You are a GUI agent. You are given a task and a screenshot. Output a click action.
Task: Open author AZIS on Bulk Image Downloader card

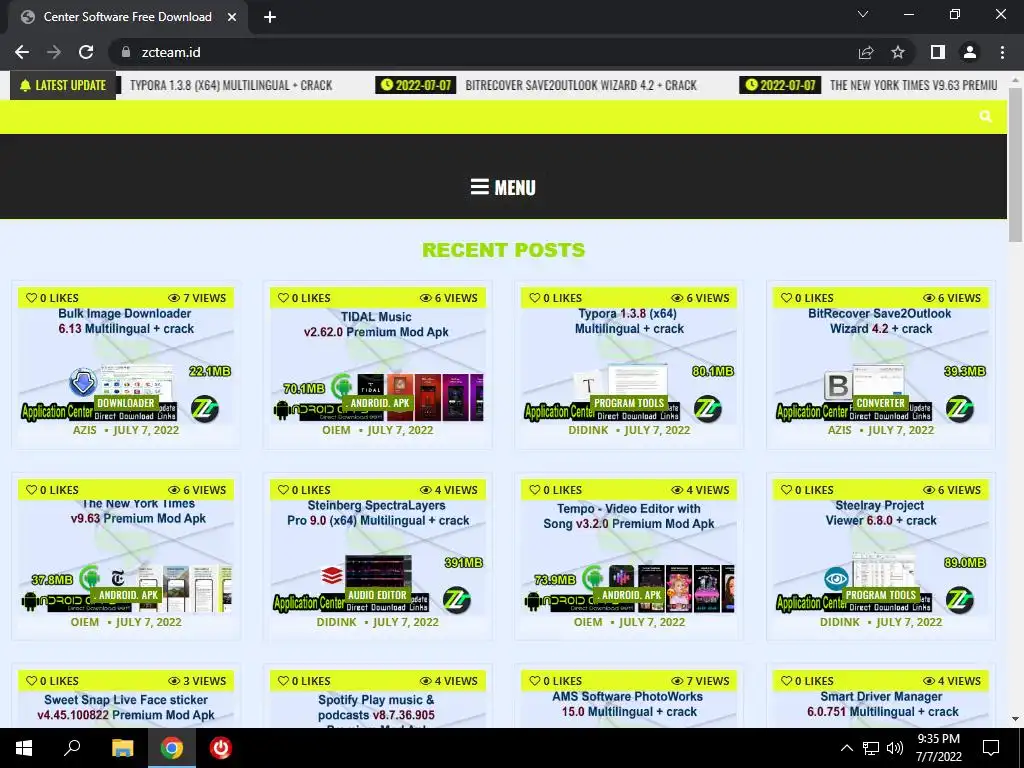coord(84,430)
